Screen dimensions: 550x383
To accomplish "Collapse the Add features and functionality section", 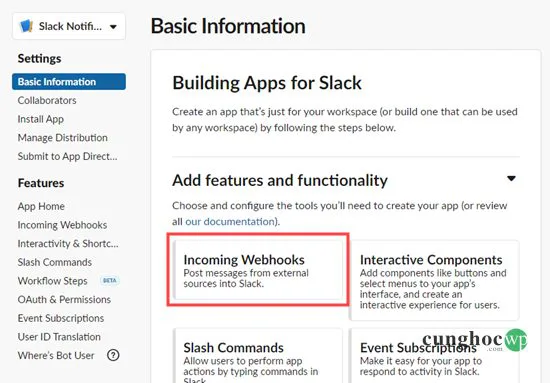I will click(x=511, y=179).
